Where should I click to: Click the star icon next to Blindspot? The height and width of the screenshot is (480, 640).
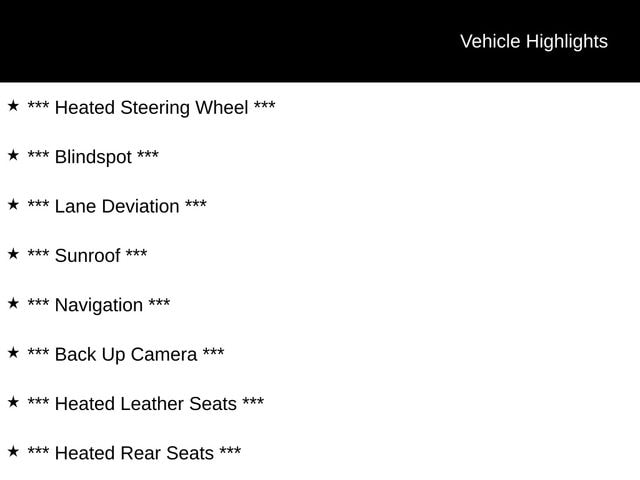pos(13,155)
